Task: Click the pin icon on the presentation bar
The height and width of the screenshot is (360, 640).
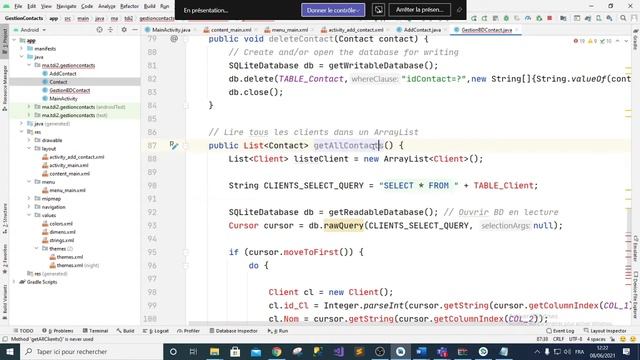Action: (459, 10)
